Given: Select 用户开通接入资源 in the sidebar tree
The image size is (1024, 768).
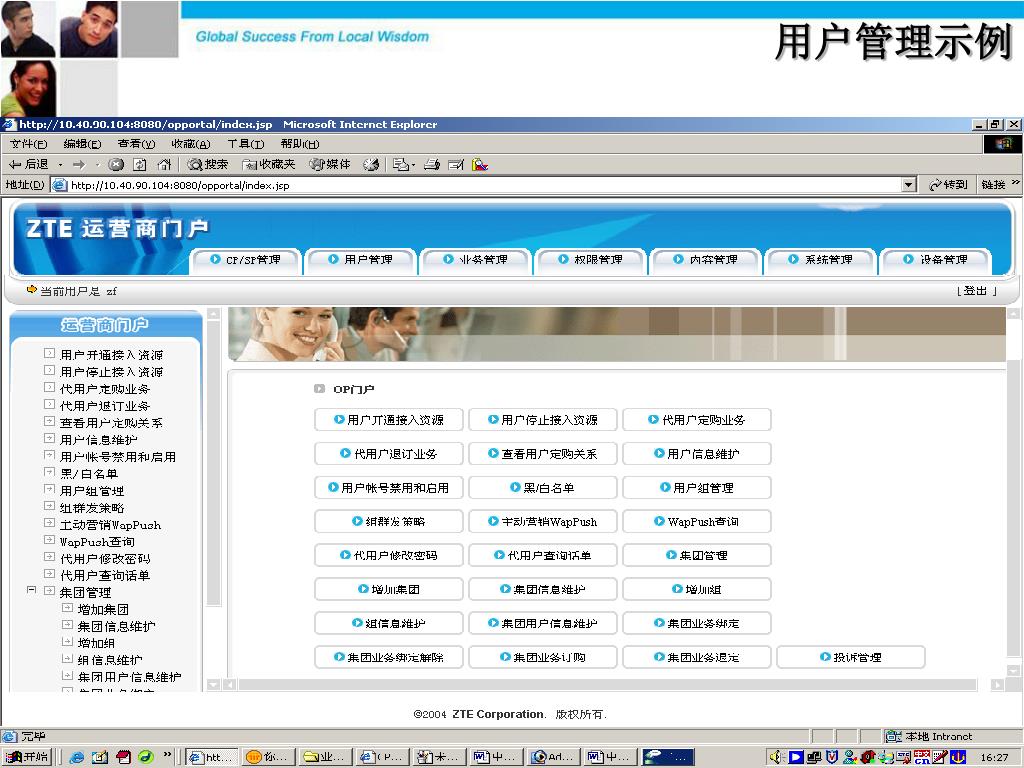Looking at the screenshot, I should (x=111, y=355).
